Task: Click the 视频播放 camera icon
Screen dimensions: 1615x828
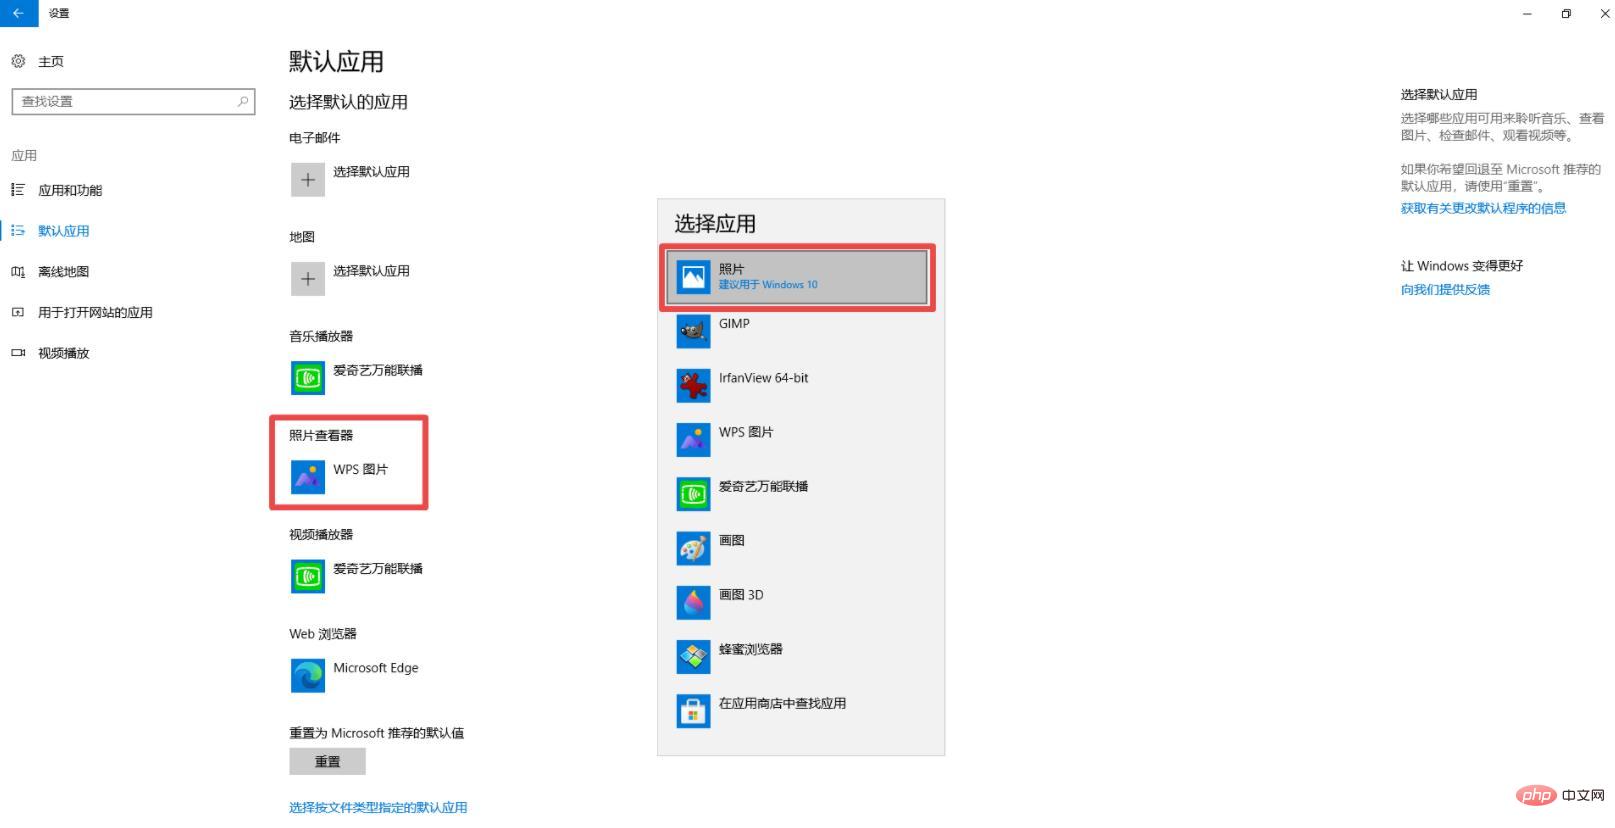Action: point(18,353)
